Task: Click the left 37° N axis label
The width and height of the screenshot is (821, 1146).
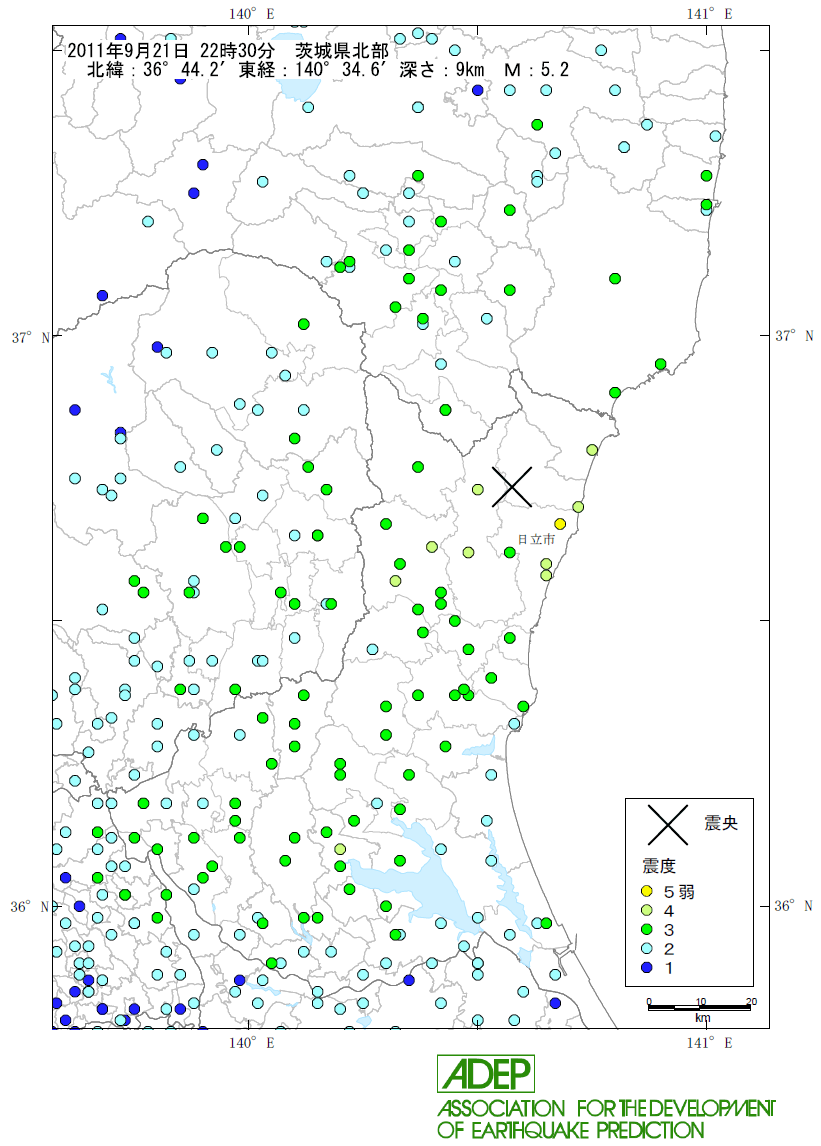Action: click(x=31, y=338)
